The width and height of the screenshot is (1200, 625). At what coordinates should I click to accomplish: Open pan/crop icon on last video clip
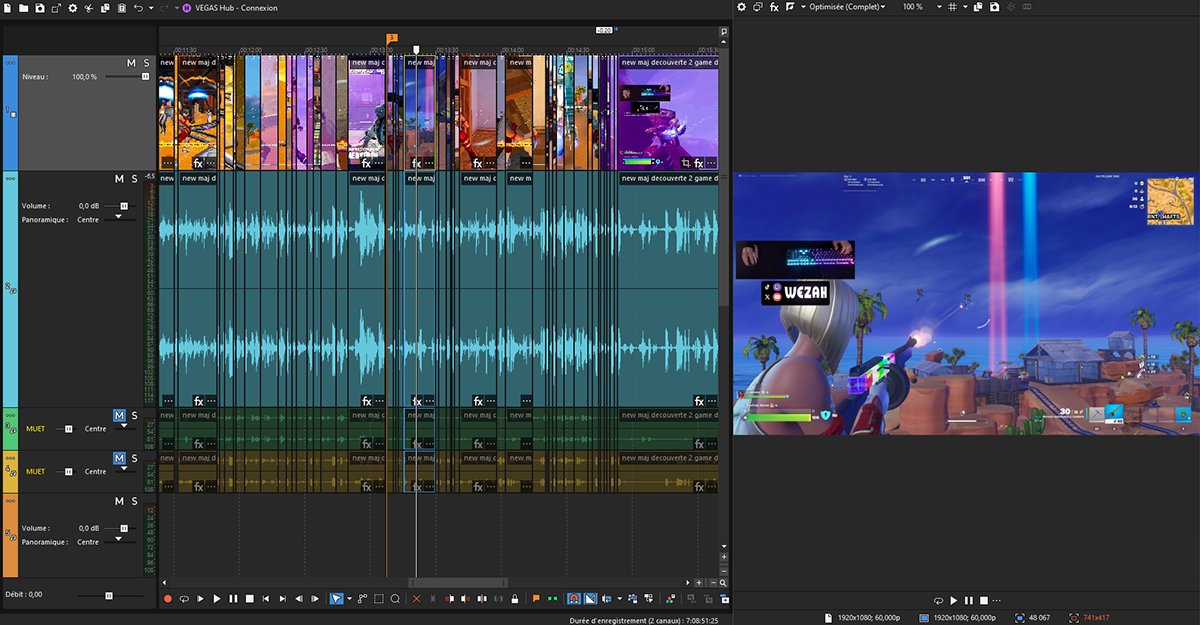pos(687,162)
